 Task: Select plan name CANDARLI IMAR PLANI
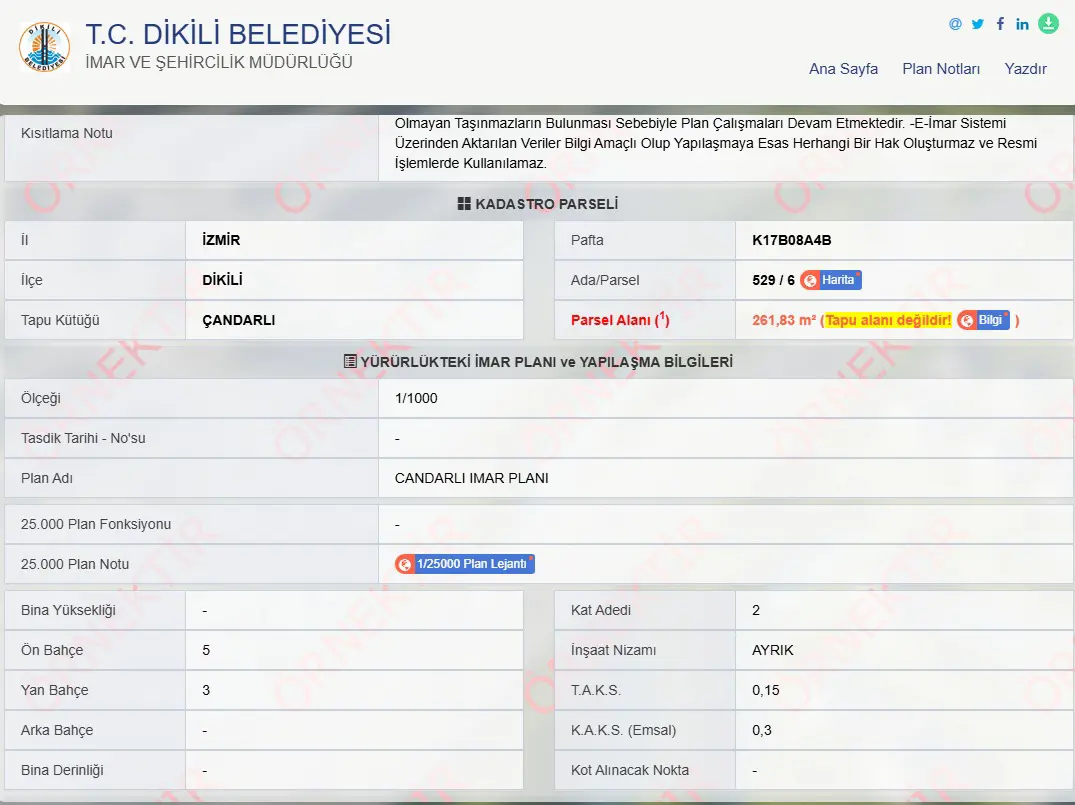coord(472,479)
